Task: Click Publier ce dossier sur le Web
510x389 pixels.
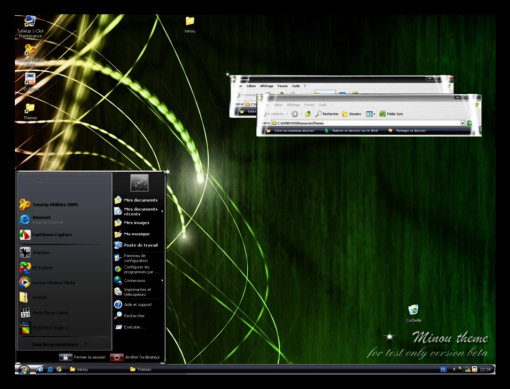Action: [352, 131]
